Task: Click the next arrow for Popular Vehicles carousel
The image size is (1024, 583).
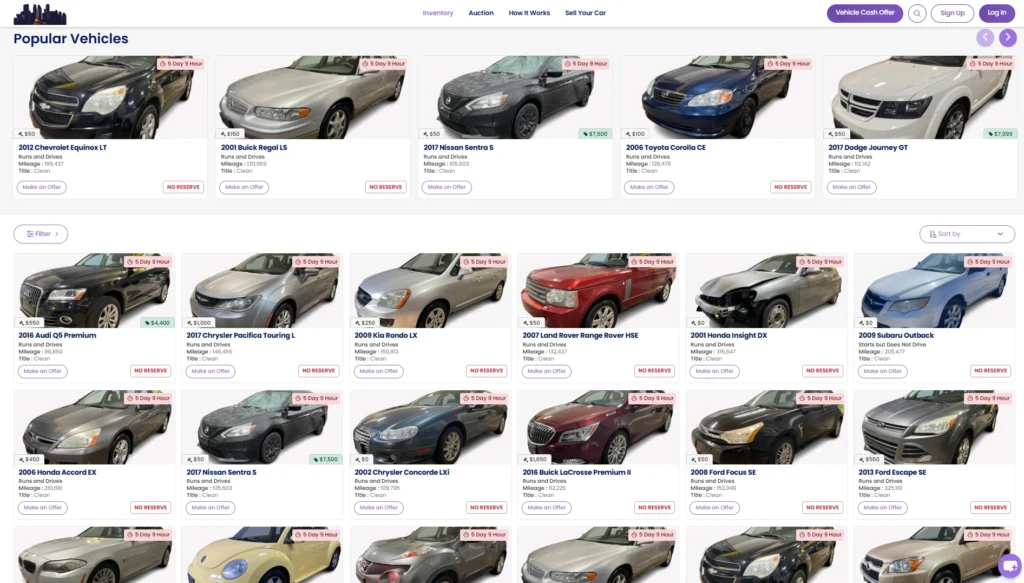Action: point(1007,36)
